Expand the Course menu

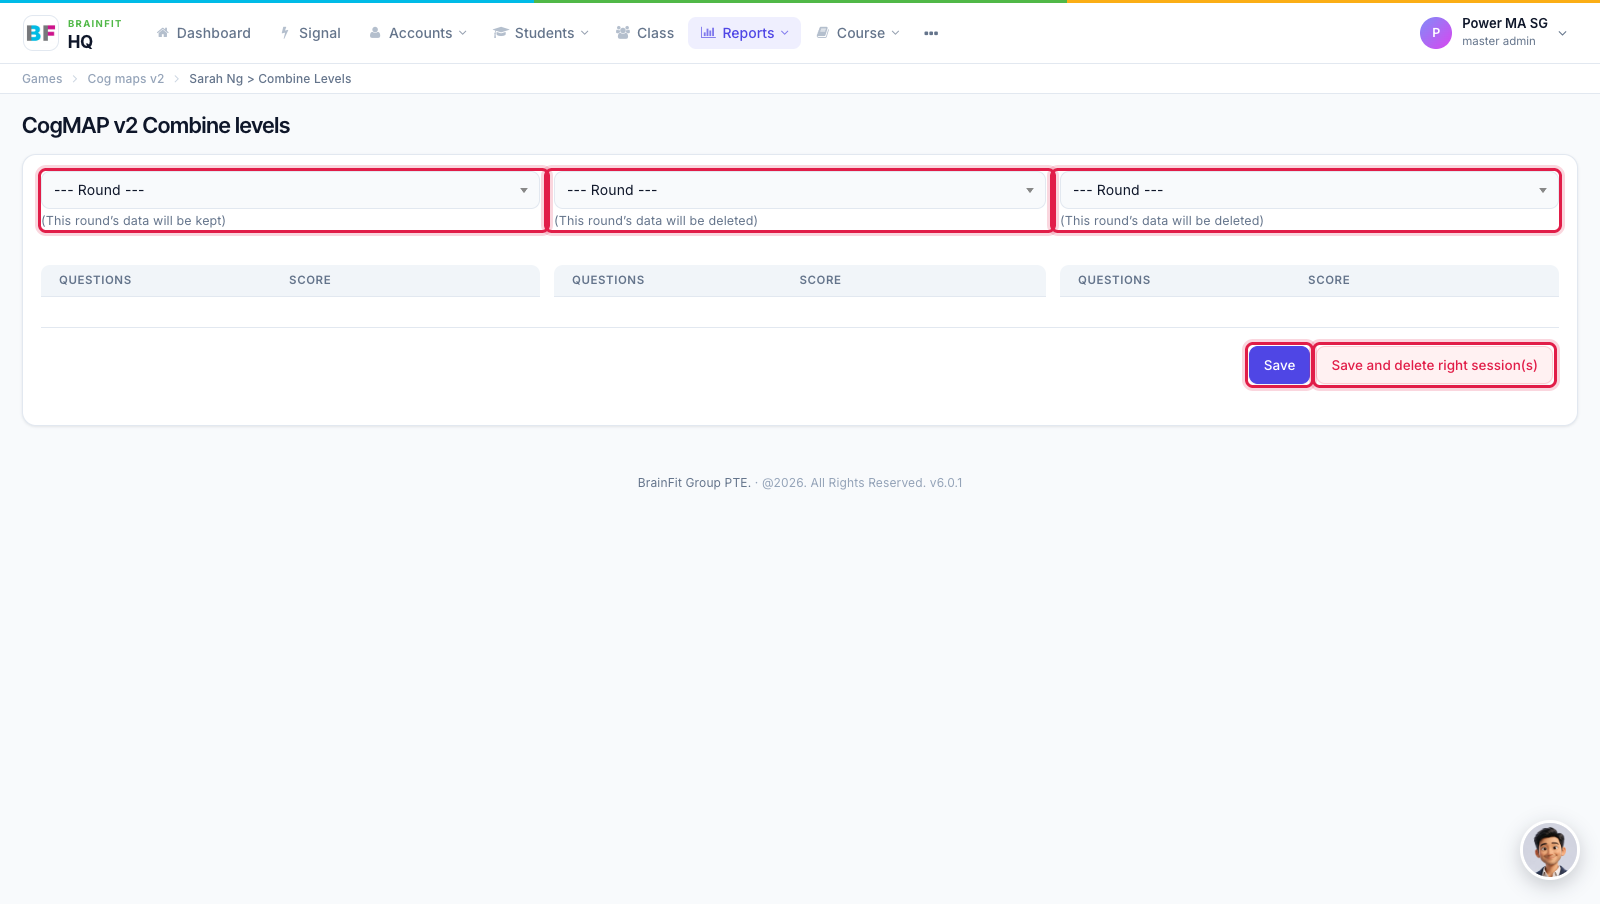click(858, 33)
